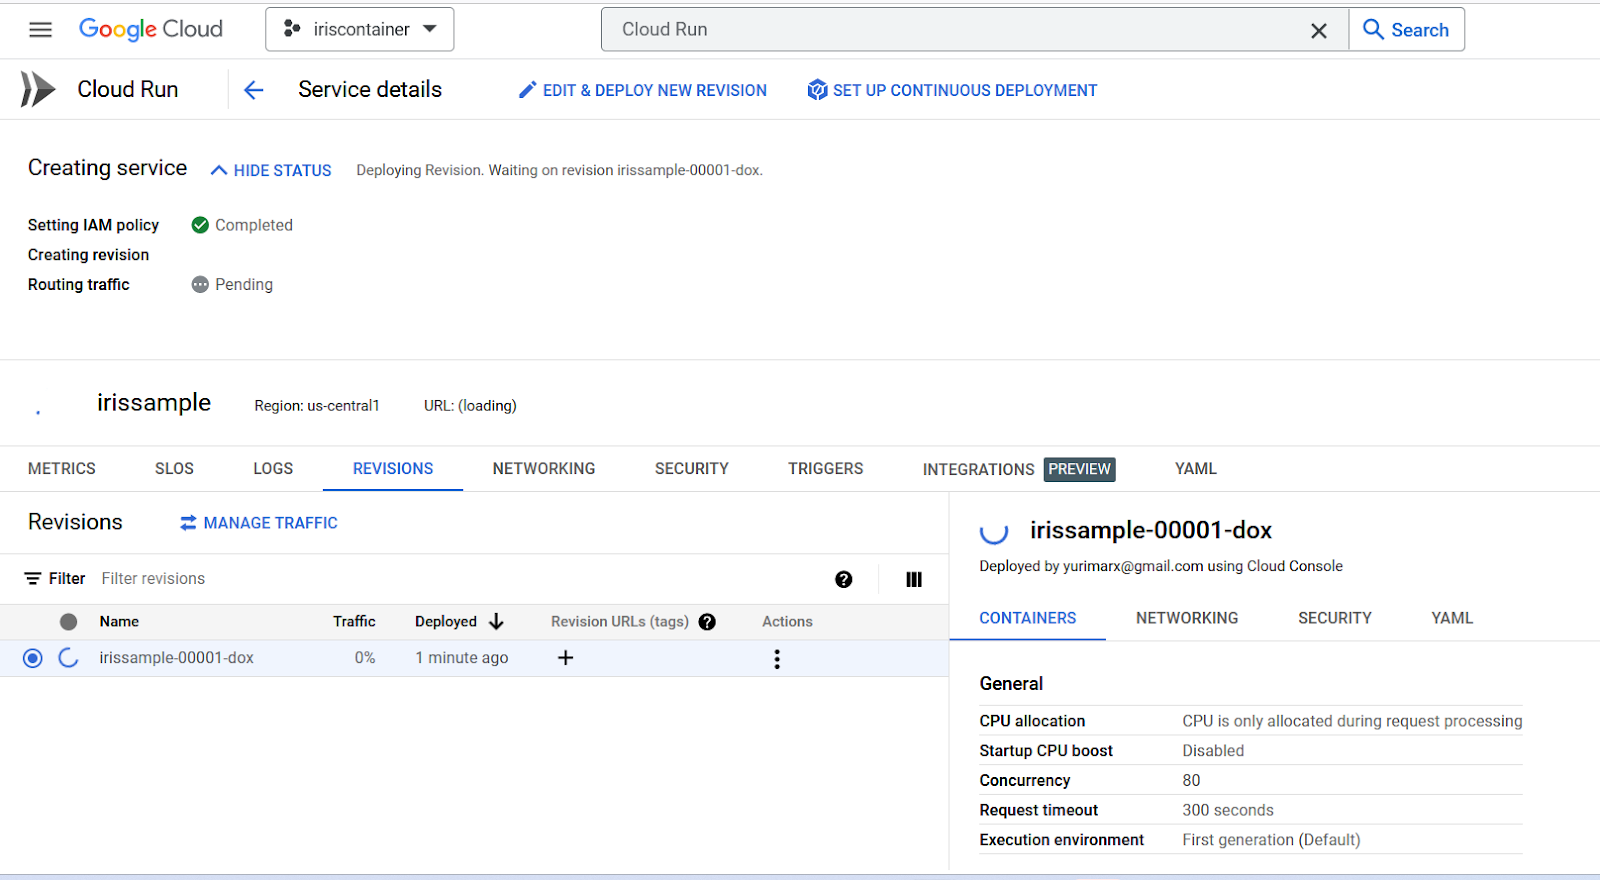Open the Logs tab
The width and height of the screenshot is (1600, 880).
273,468
